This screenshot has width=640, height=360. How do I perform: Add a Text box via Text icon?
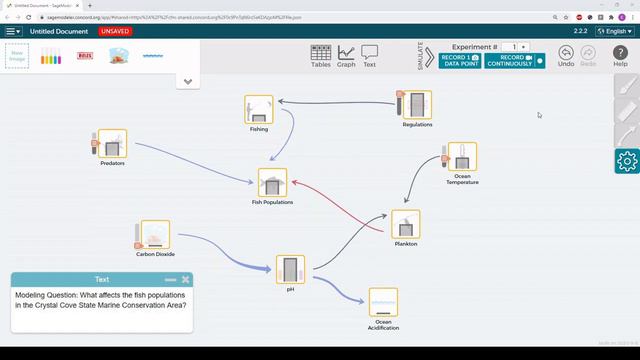pos(369,56)
